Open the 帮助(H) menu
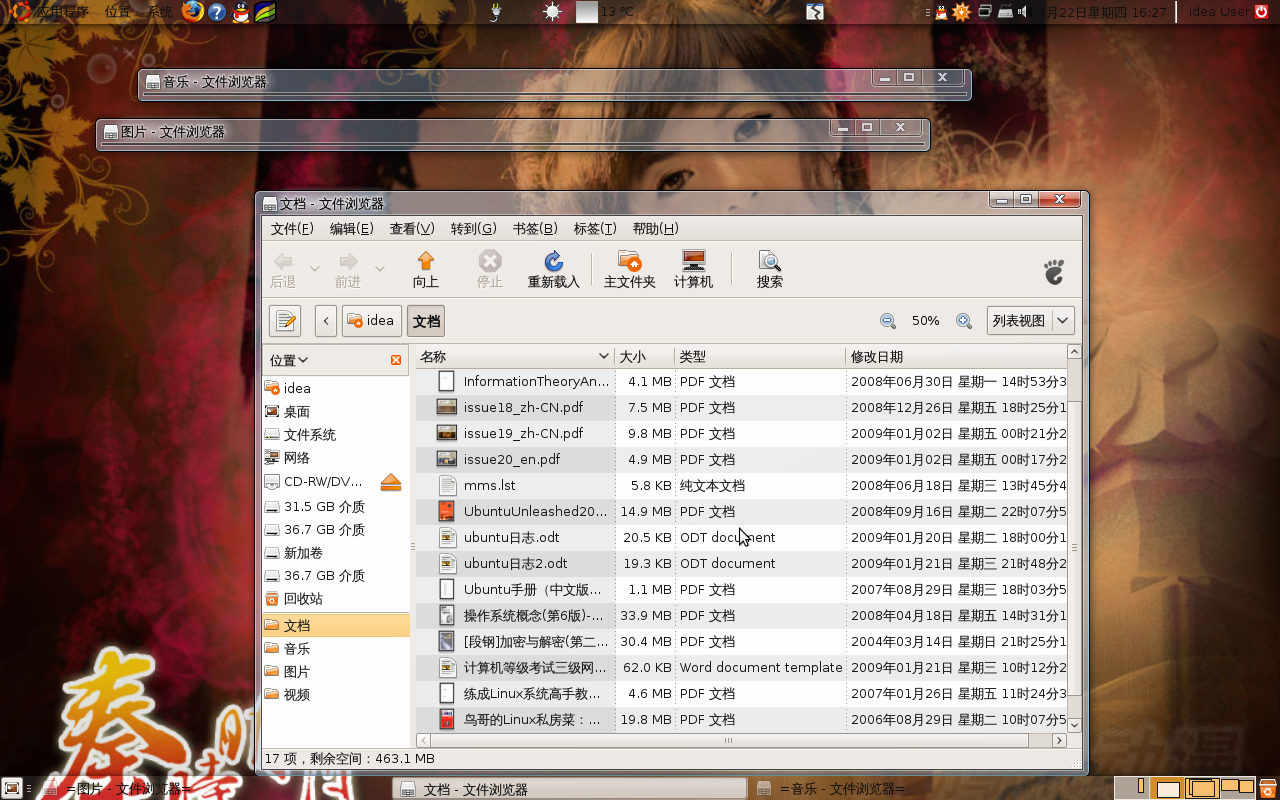This screenshot has width=1280, height=800. (x=656, y=229)
